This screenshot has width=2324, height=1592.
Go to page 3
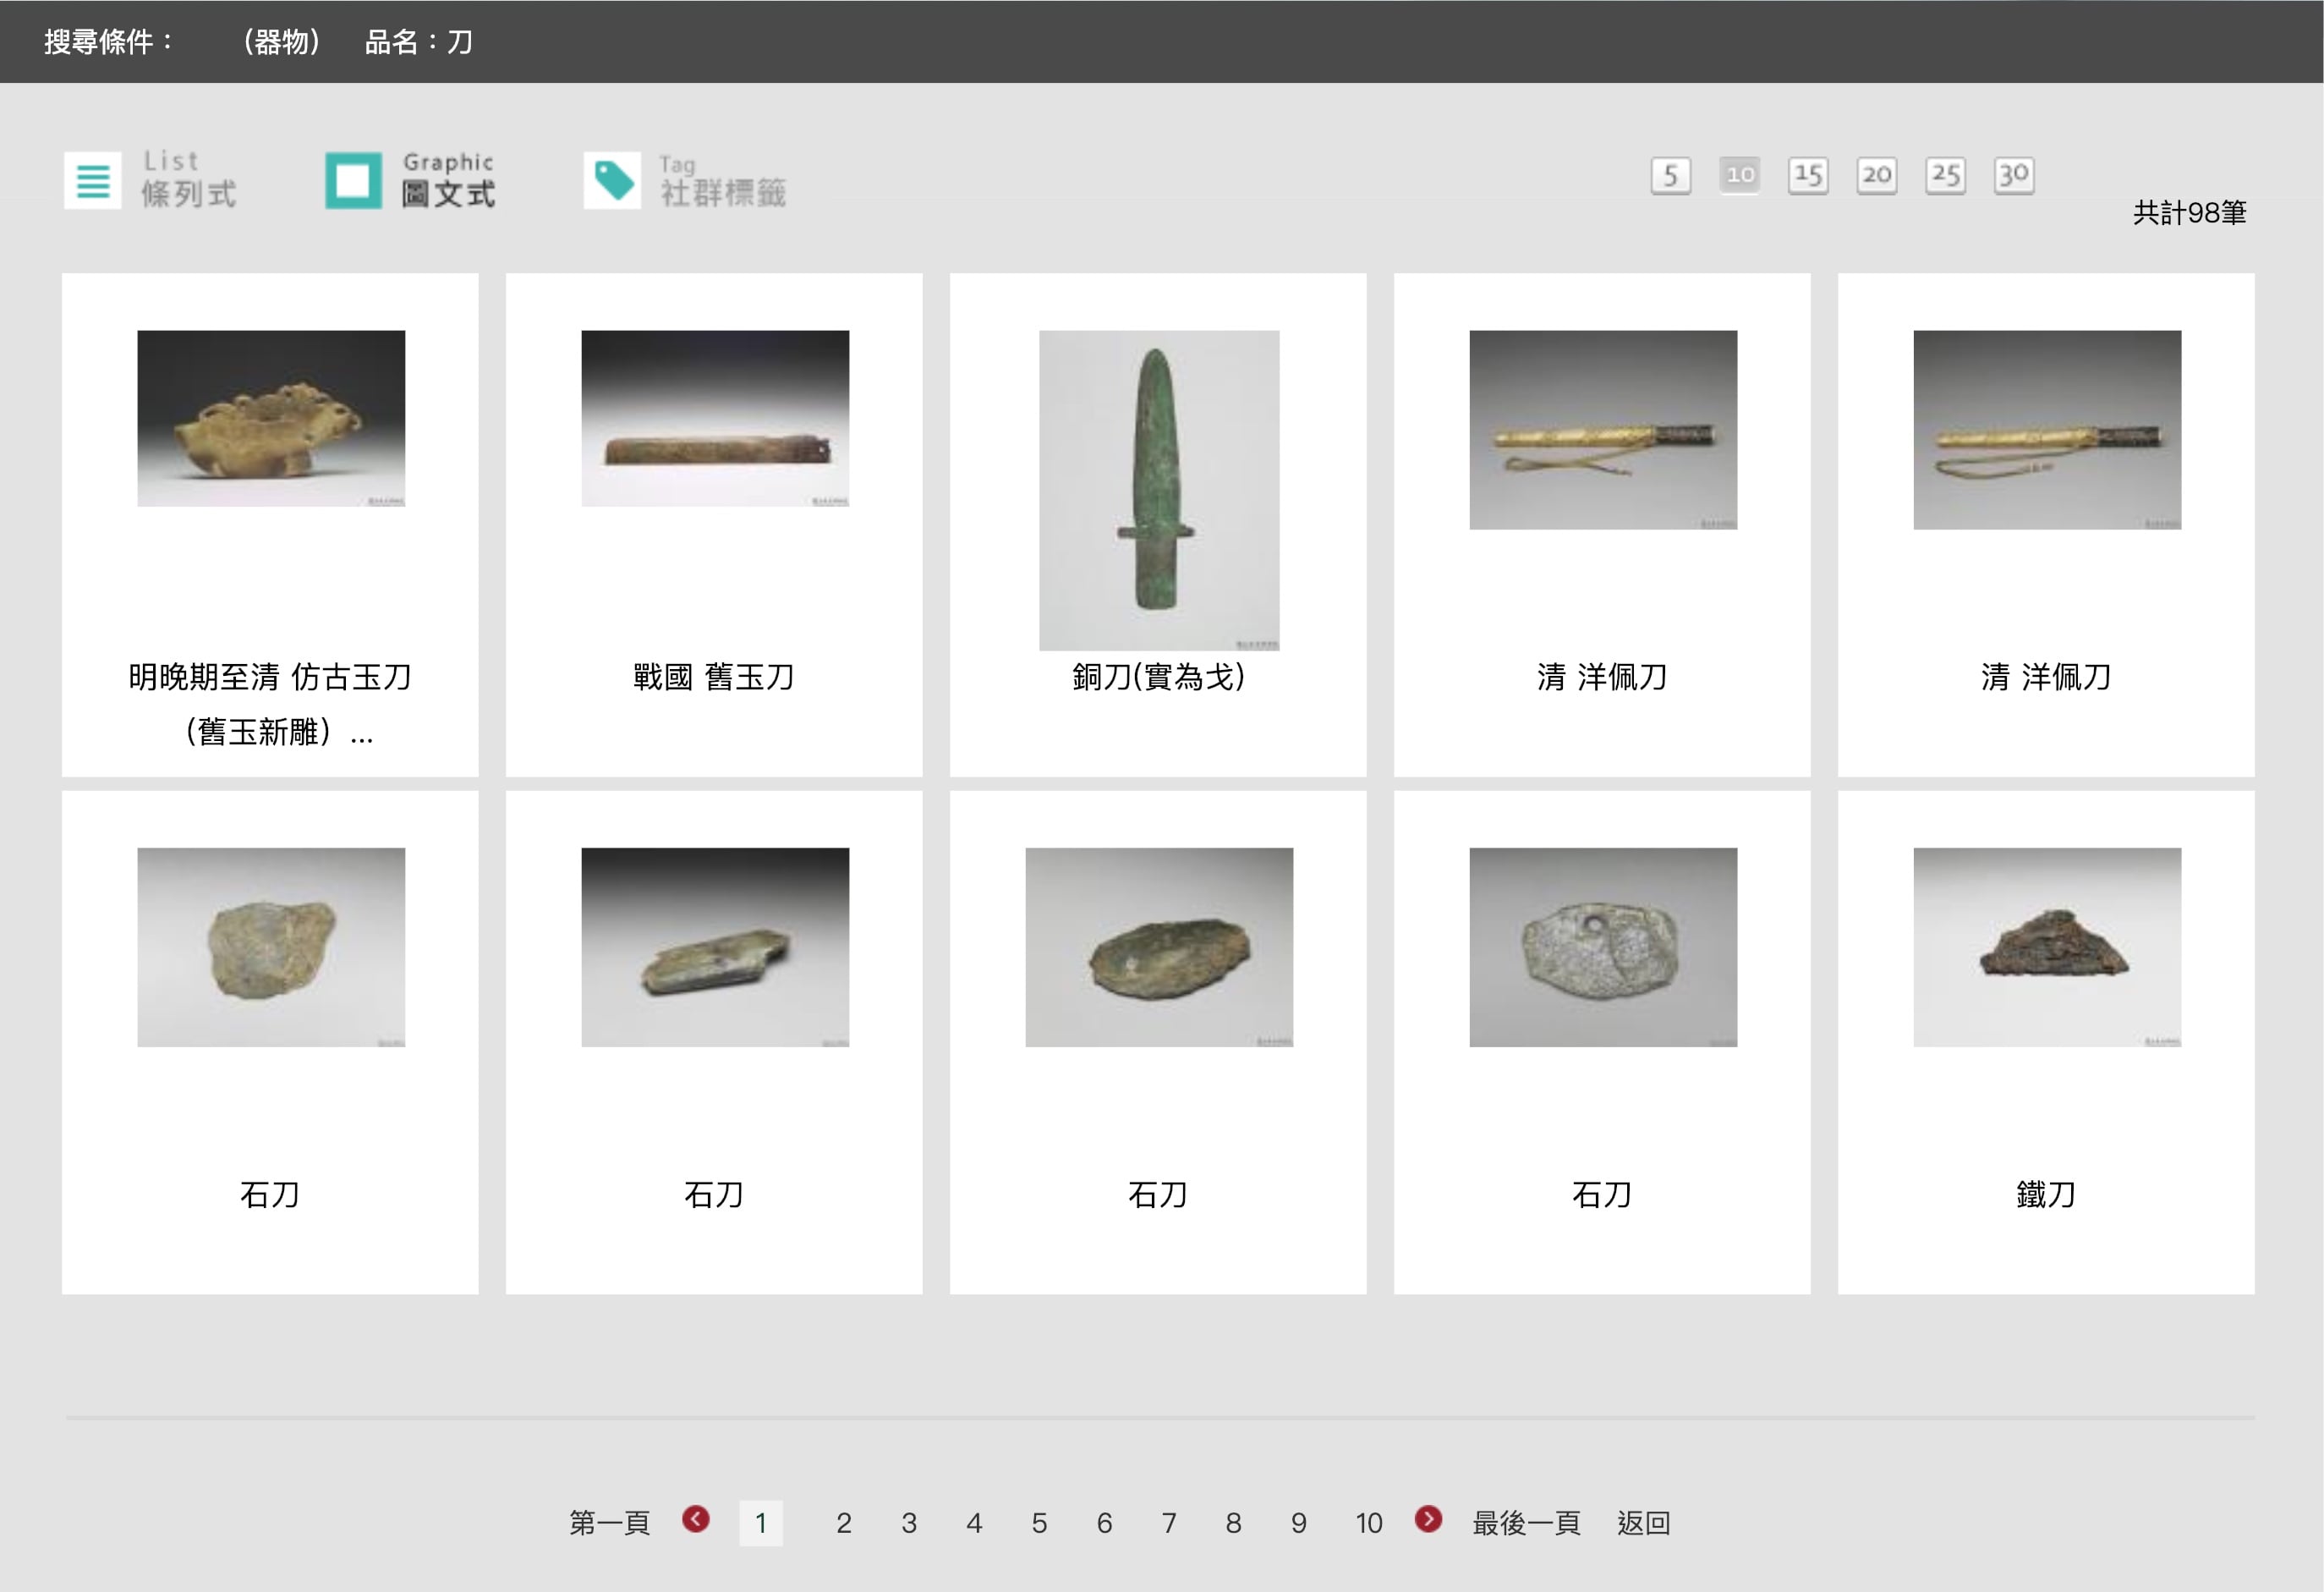pyautogui.click(x=909, y=1523)
